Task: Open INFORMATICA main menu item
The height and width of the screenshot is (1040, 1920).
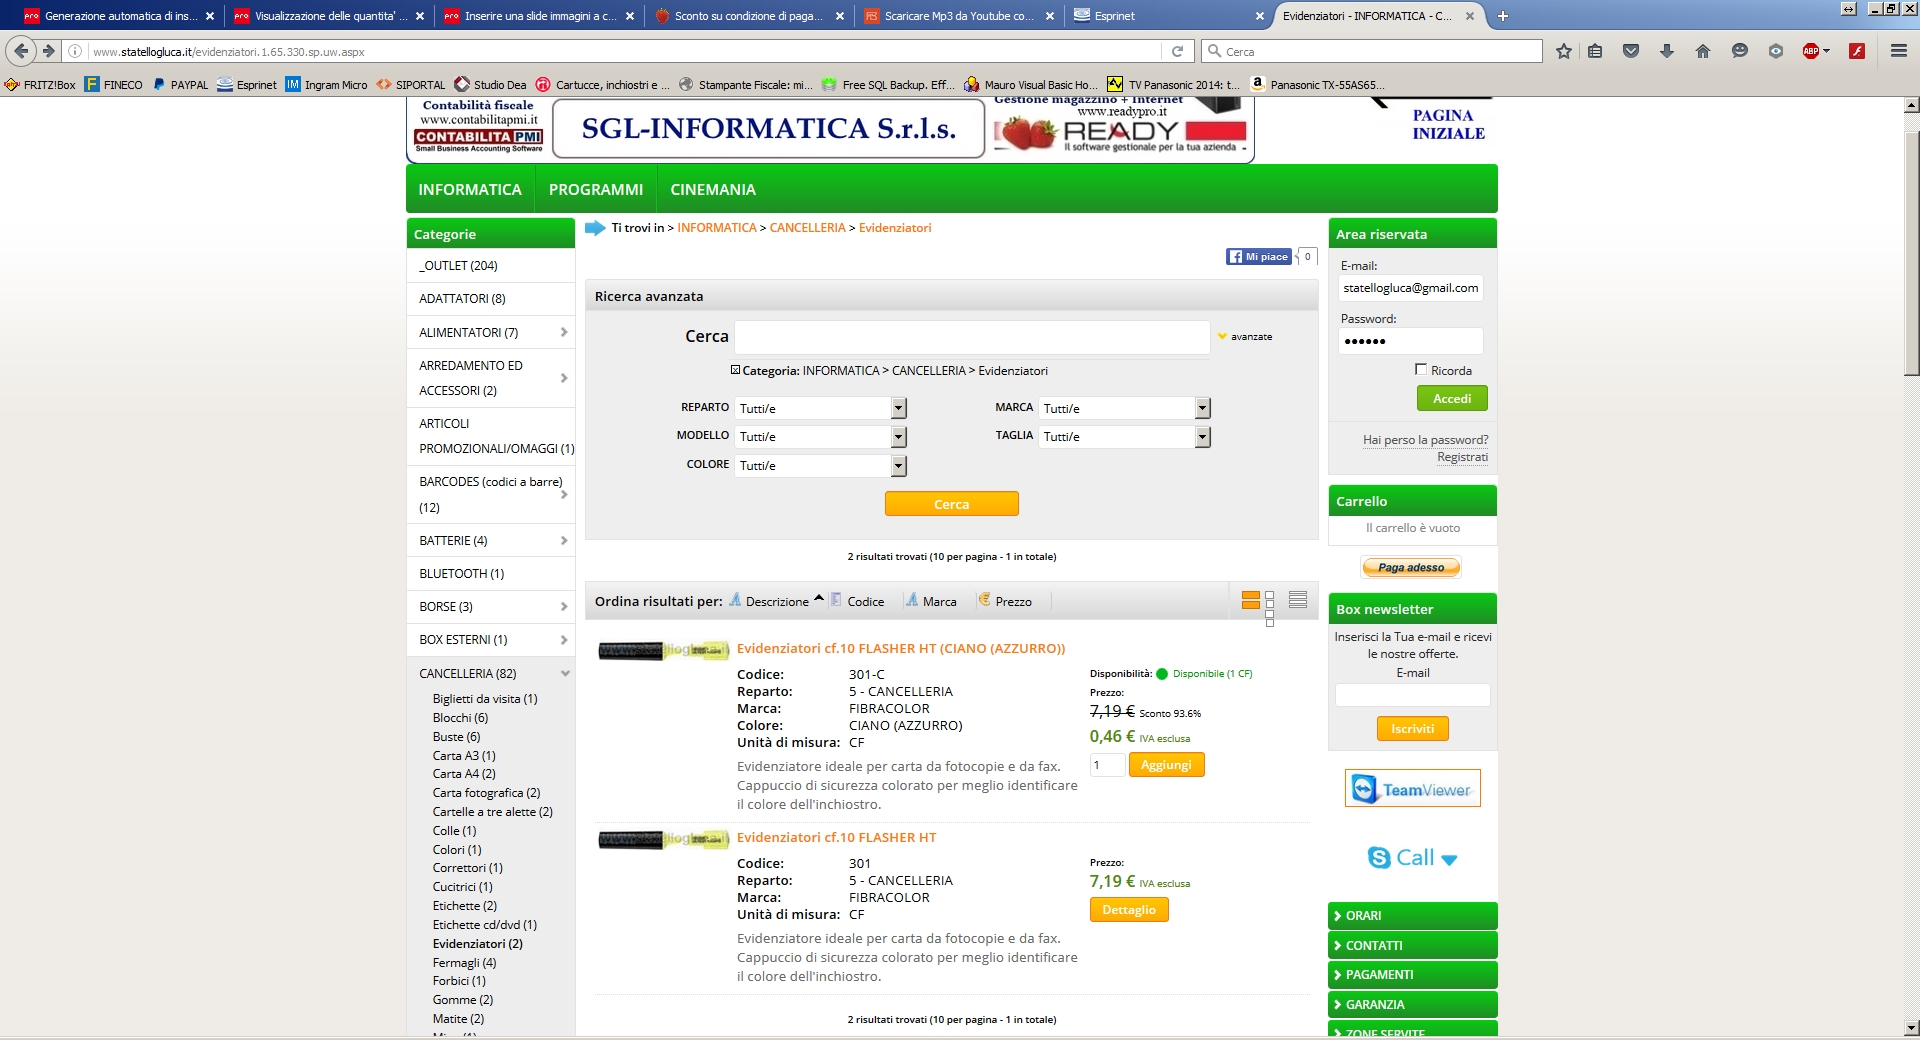Action: tap(470, 189)
